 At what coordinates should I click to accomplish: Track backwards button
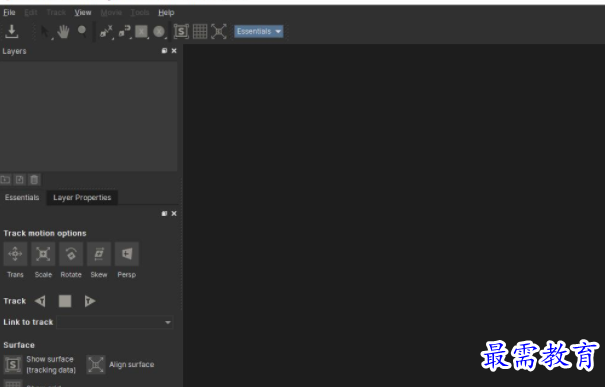(40, 301)
